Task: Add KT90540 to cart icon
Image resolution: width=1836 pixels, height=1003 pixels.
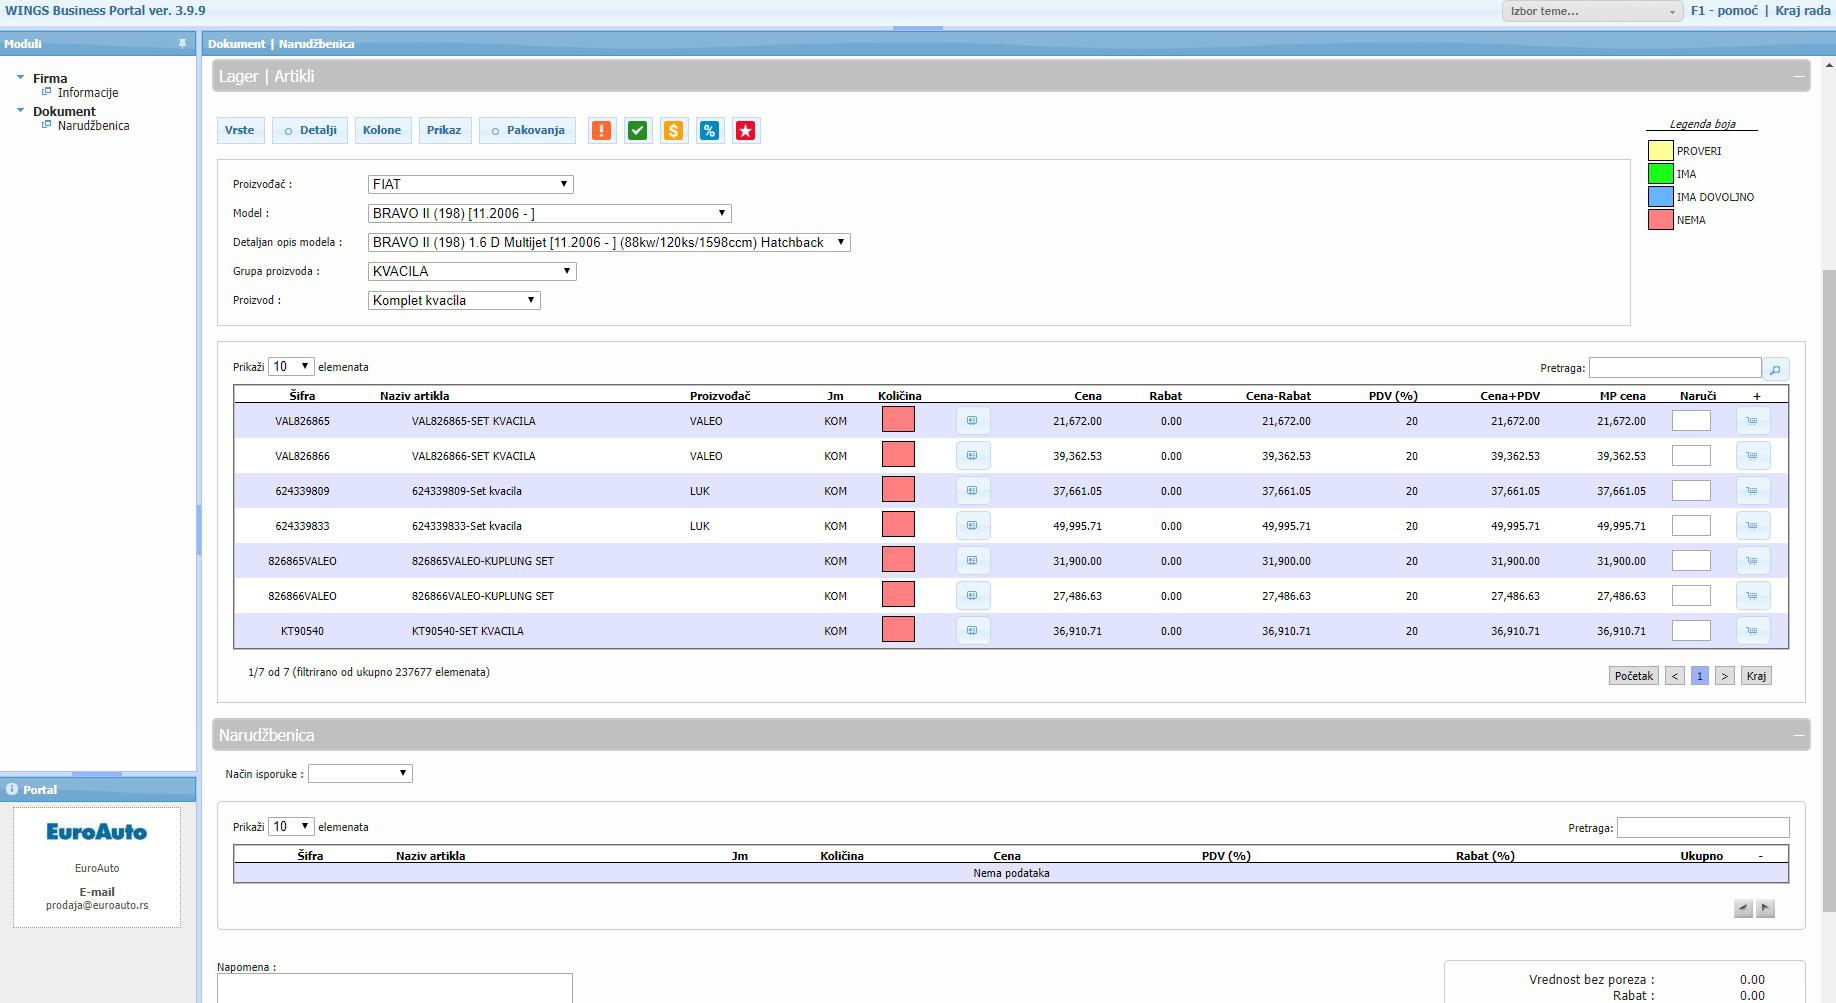Action: coord(1753,631)
